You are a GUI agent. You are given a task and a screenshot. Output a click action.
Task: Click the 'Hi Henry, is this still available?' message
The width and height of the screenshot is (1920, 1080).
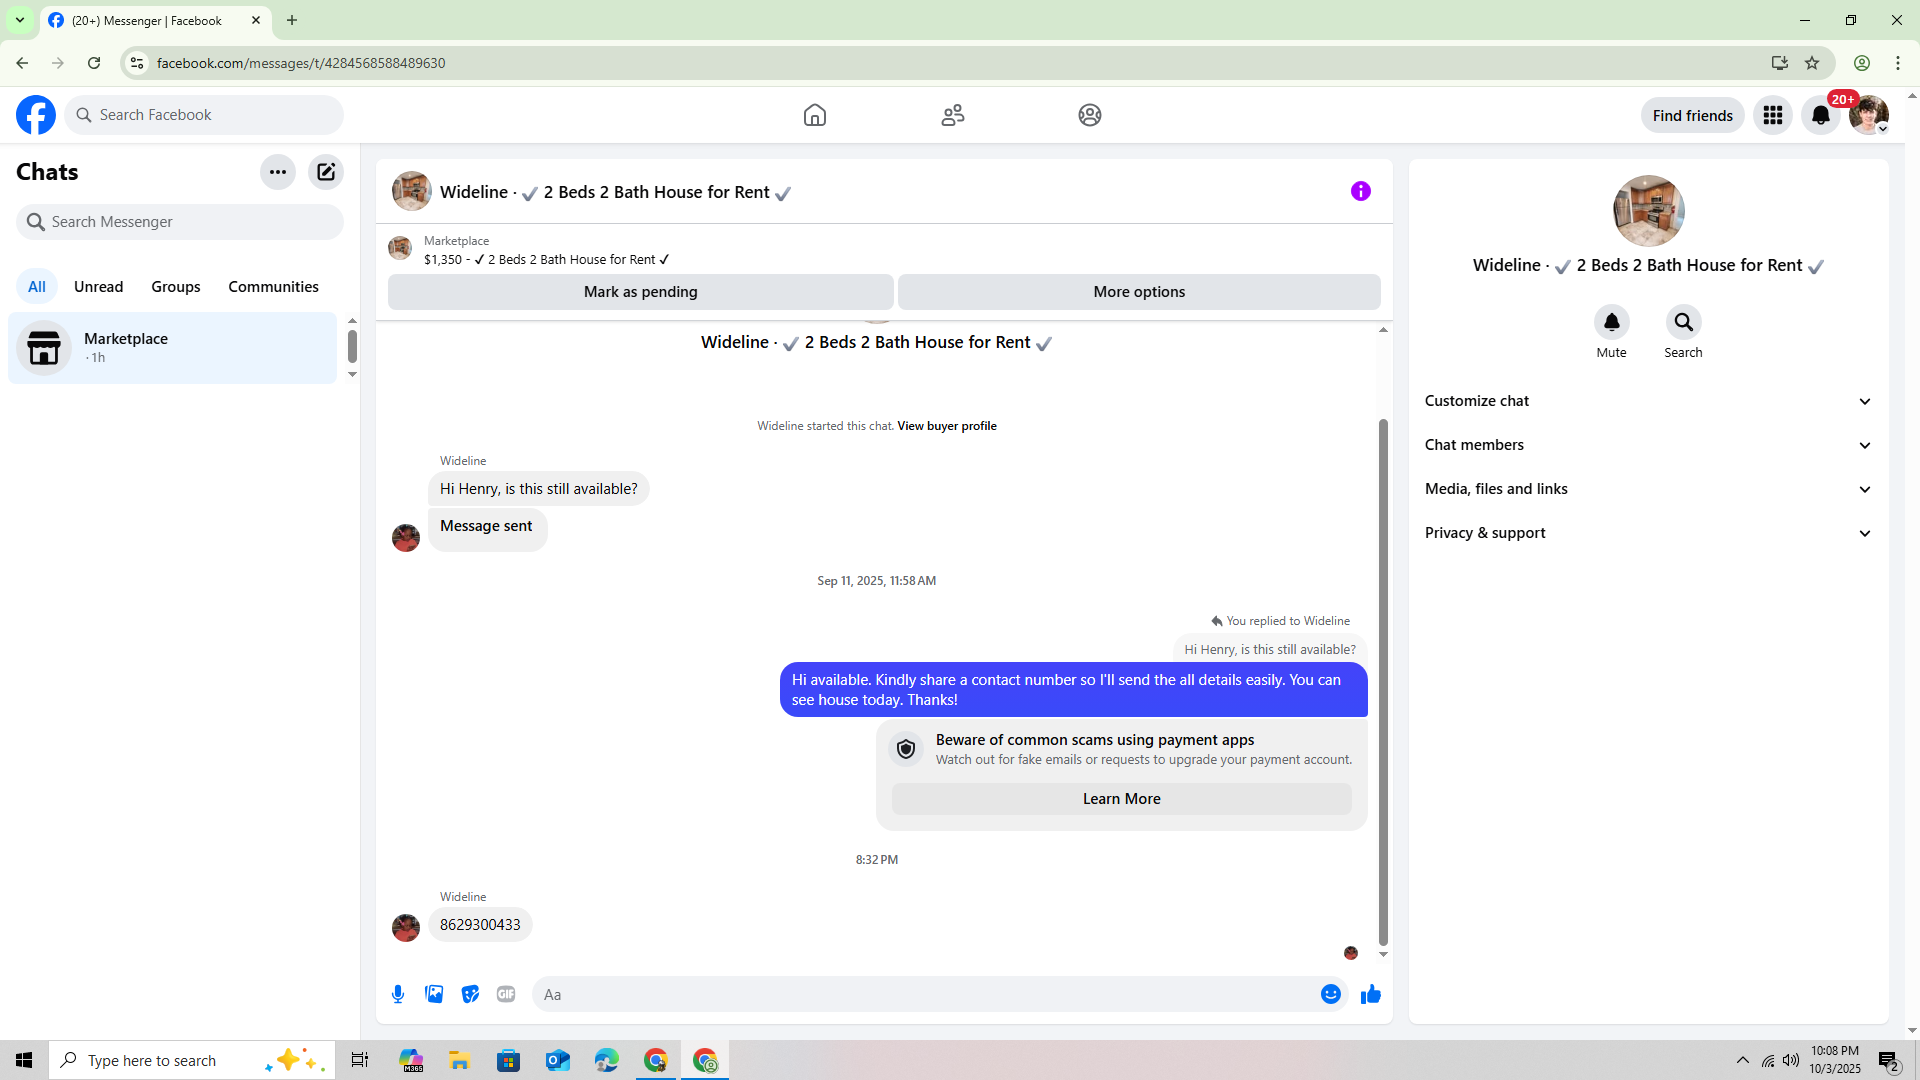(x=539, y=489)
